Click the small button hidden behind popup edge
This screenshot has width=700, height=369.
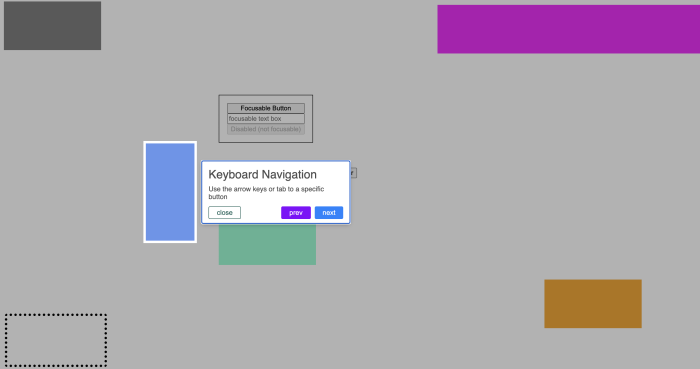click(354, 173)
